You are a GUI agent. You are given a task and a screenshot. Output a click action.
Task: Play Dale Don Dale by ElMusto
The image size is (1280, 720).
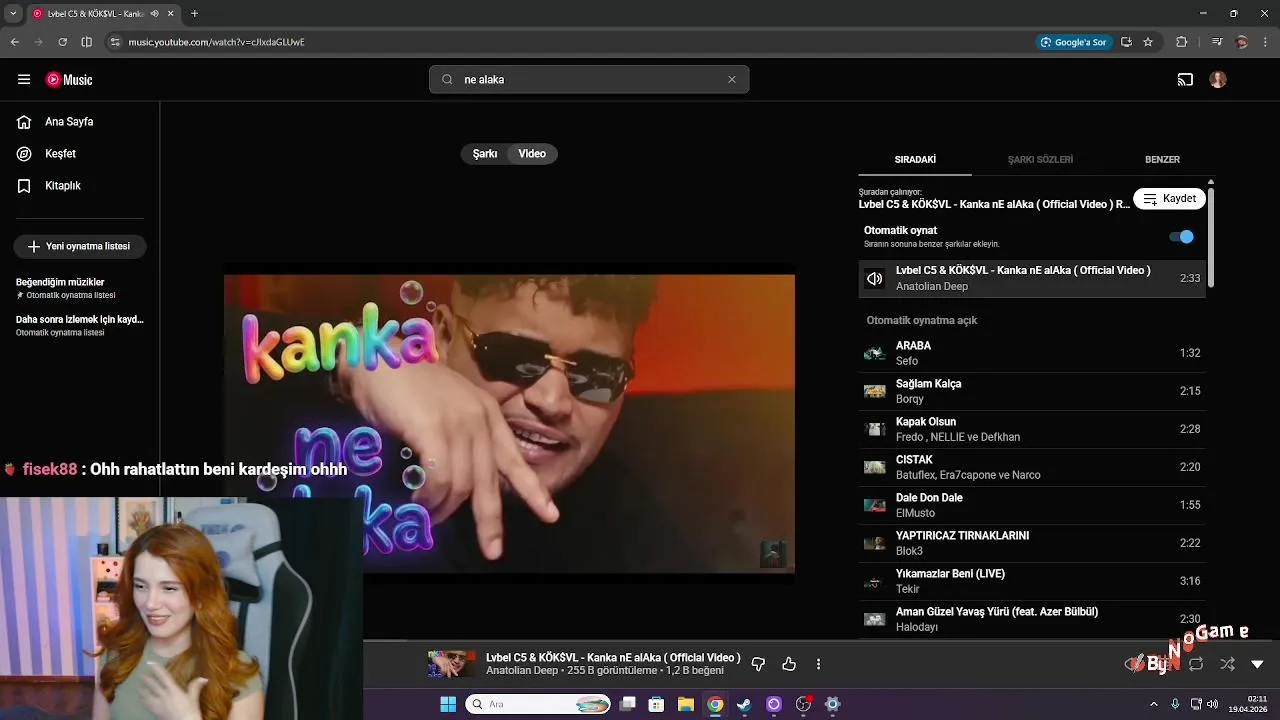pos(1032,505)
